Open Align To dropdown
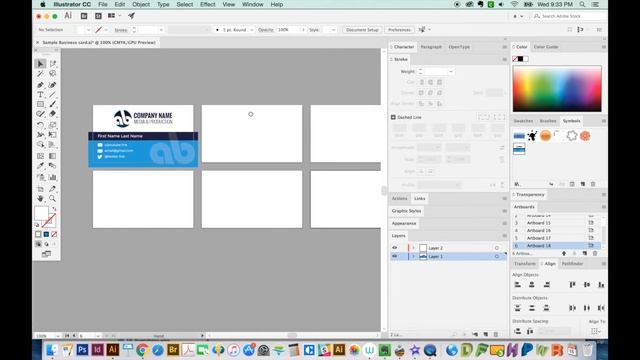This screenshot has width=640, height=360. click(596, 331)
